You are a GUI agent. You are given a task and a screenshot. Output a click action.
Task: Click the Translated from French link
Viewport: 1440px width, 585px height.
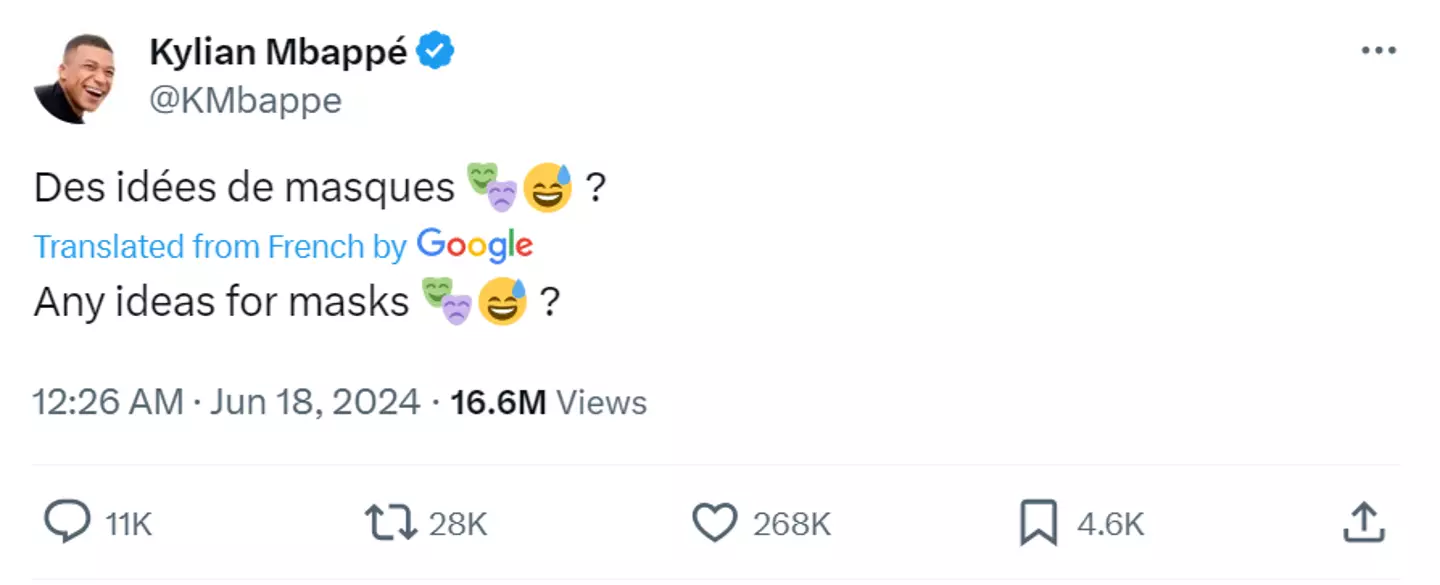pyautogui.click(x=220, y=246)
